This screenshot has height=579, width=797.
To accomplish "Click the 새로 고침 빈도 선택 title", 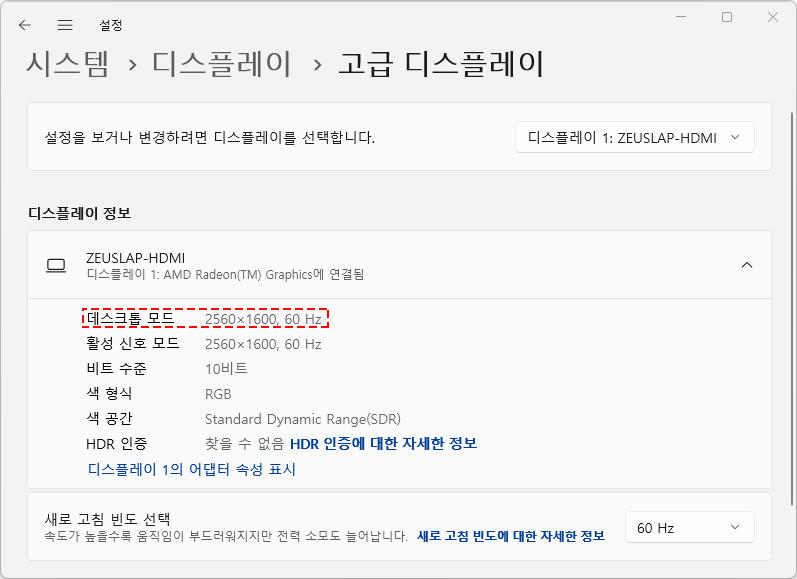I will pos(107,519).
